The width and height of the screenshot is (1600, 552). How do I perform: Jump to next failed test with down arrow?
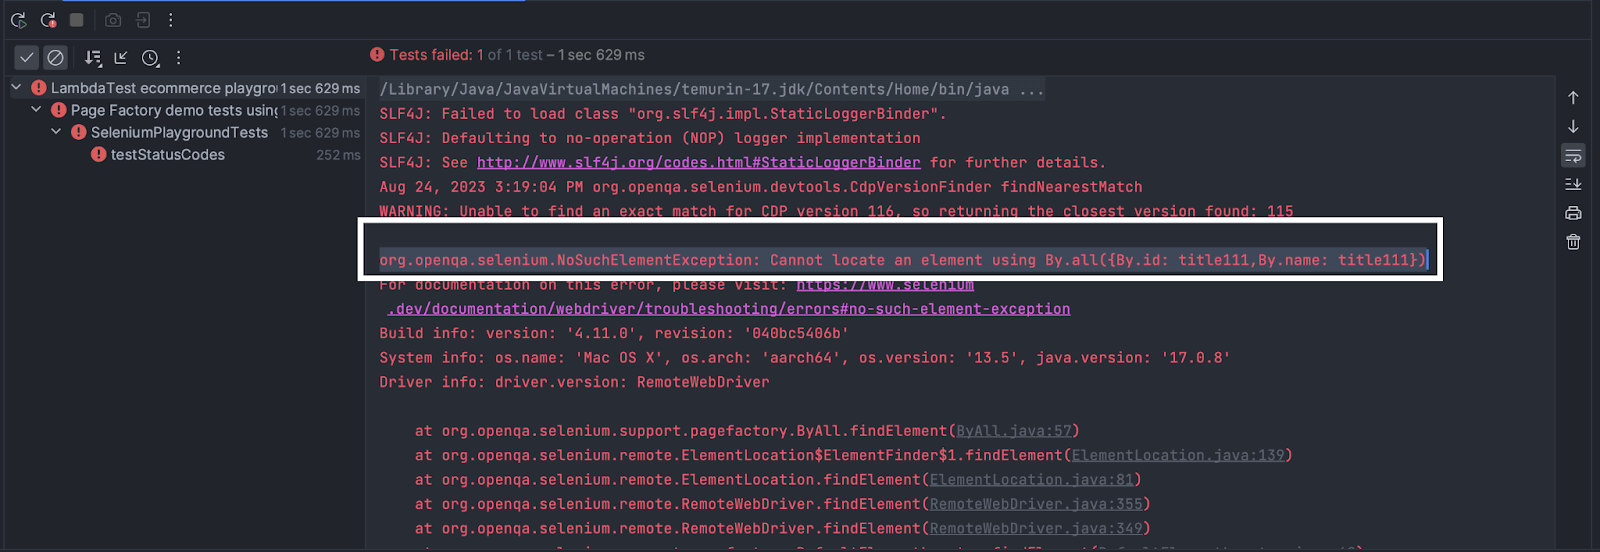(1573, 127)
